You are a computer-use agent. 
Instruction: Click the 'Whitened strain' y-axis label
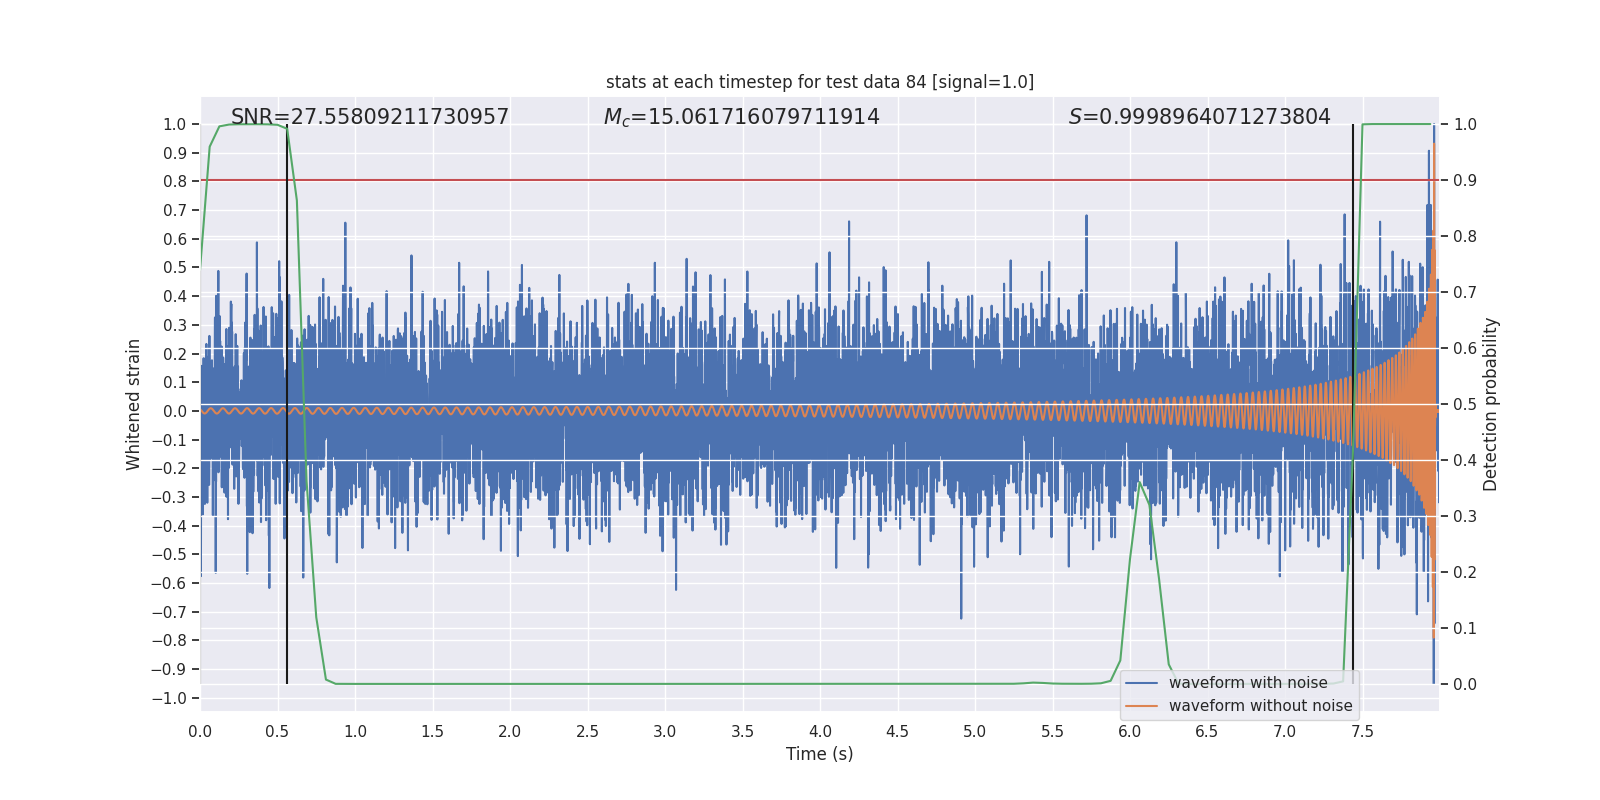133,404
